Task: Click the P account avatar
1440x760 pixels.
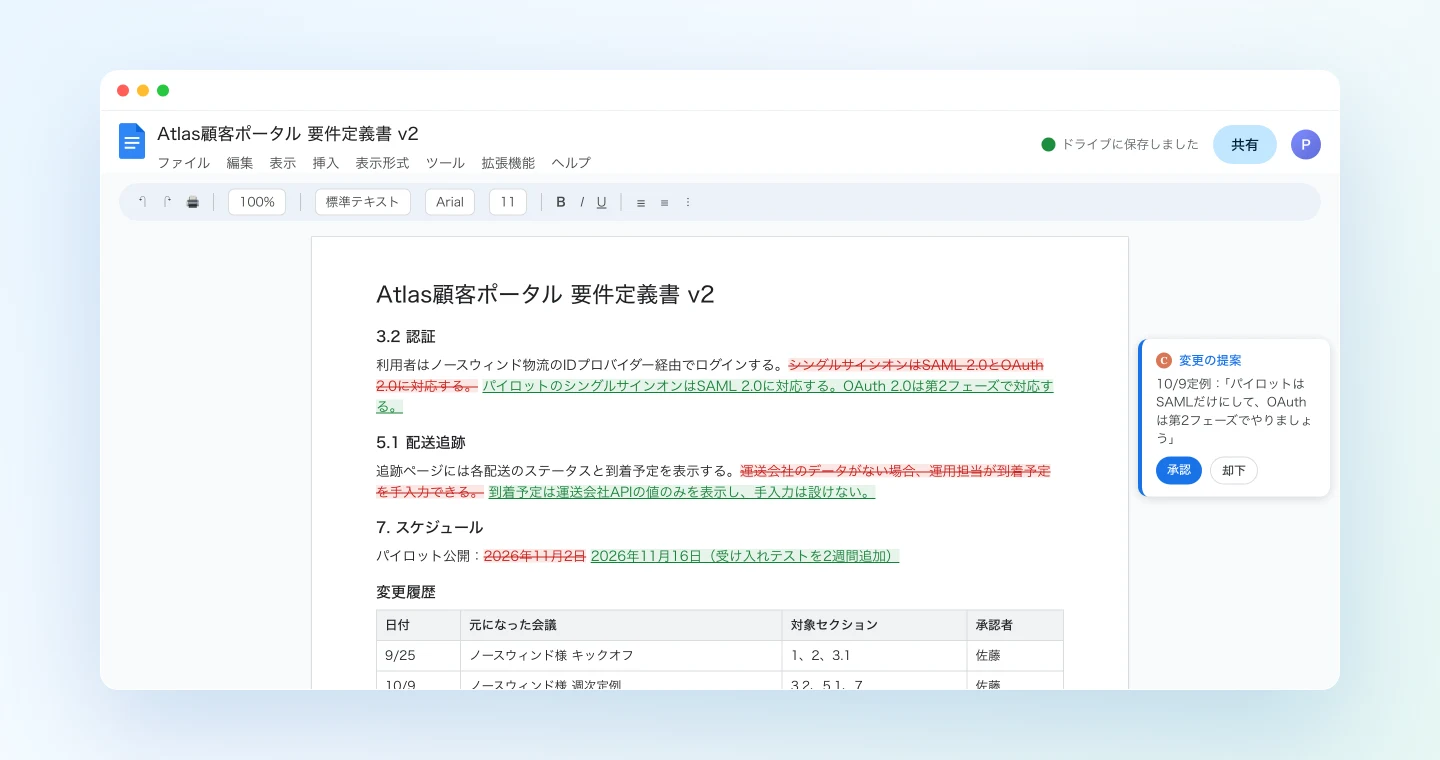Action: [x=1305, y=145]
